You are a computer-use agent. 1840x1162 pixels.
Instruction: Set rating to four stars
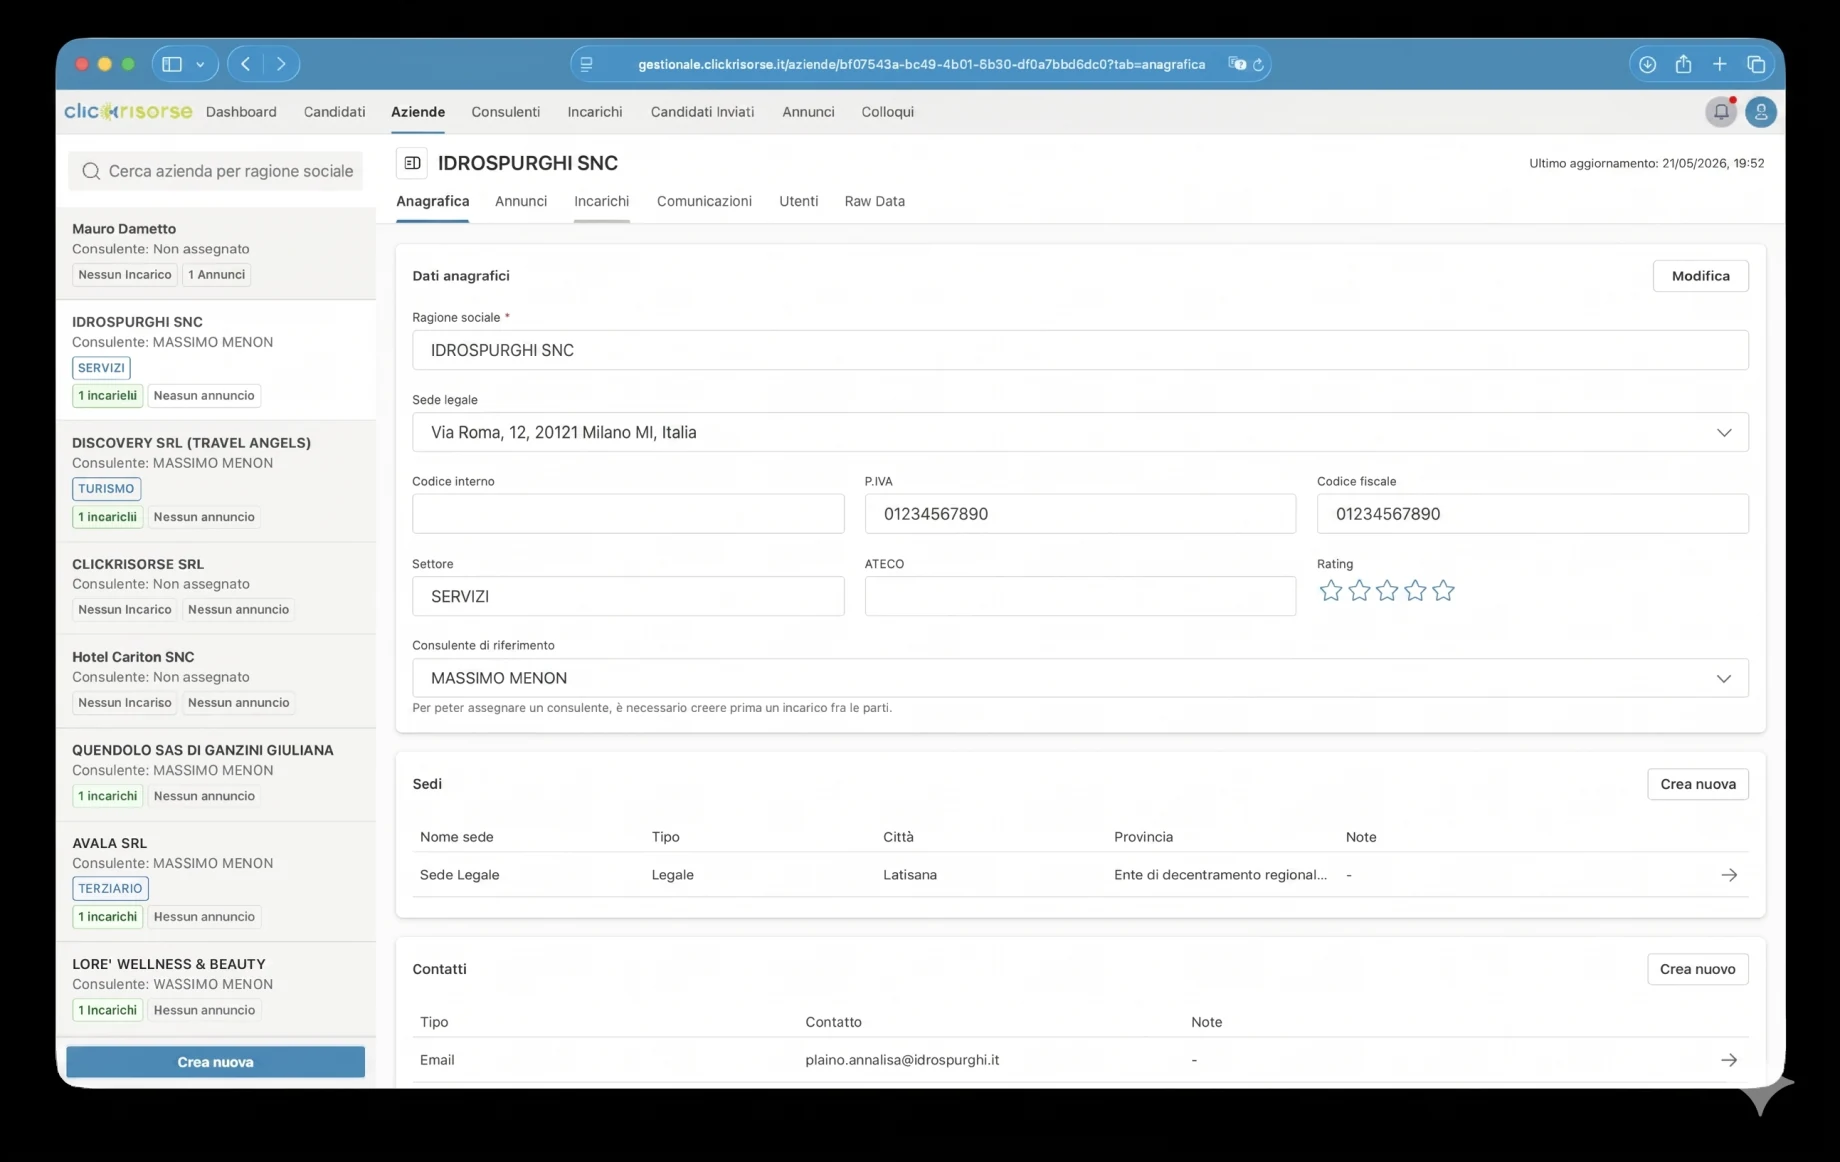tap(1415, 591)
